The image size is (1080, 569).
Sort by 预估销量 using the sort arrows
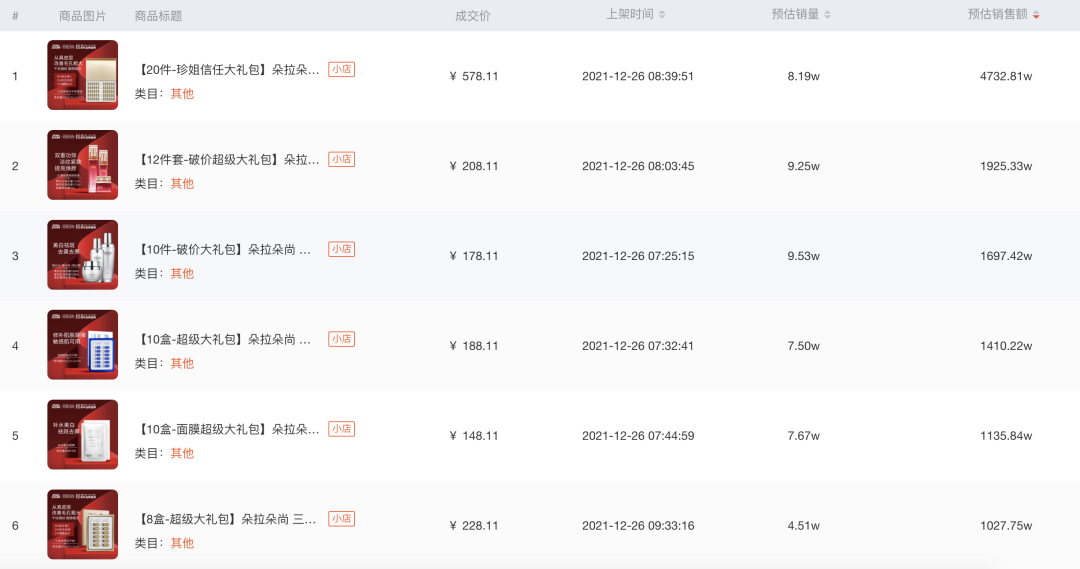click(x=827, y=14)
